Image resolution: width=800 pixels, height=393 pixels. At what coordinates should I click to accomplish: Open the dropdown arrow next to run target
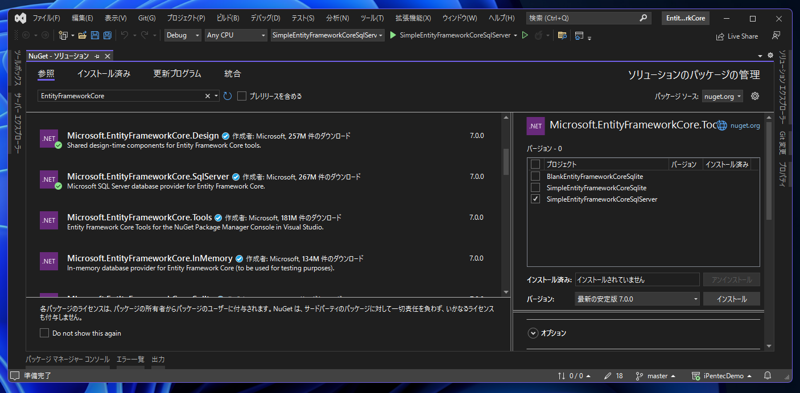coord(515,36)
